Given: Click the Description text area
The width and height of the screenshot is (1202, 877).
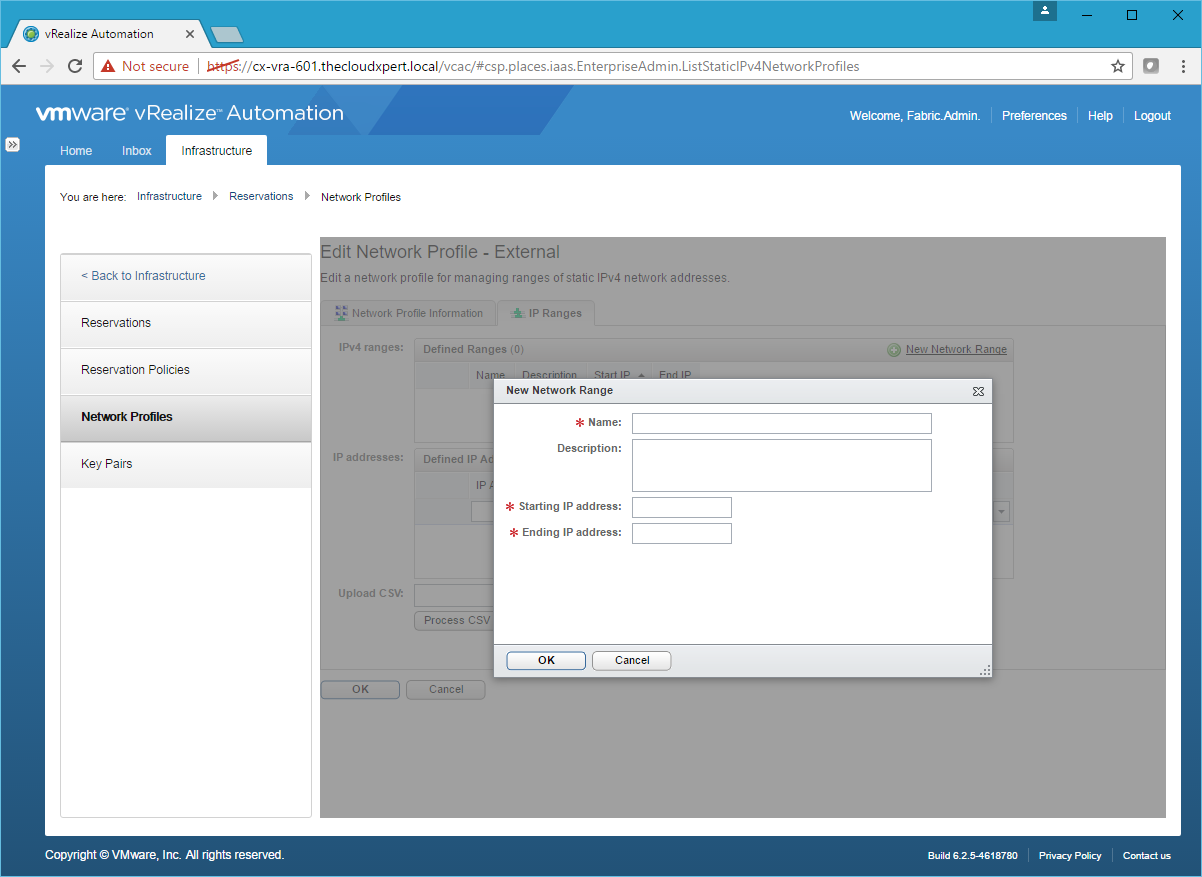Looking at the screenshot, I should point(781,465).
